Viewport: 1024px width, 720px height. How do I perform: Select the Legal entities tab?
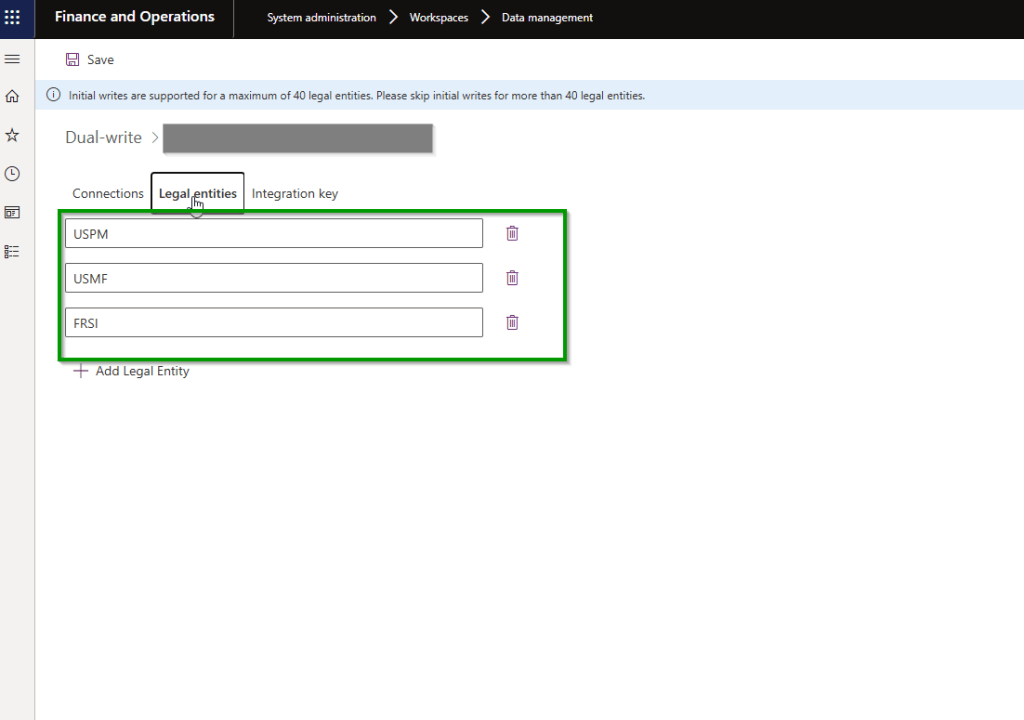click(x=198, y=194)
